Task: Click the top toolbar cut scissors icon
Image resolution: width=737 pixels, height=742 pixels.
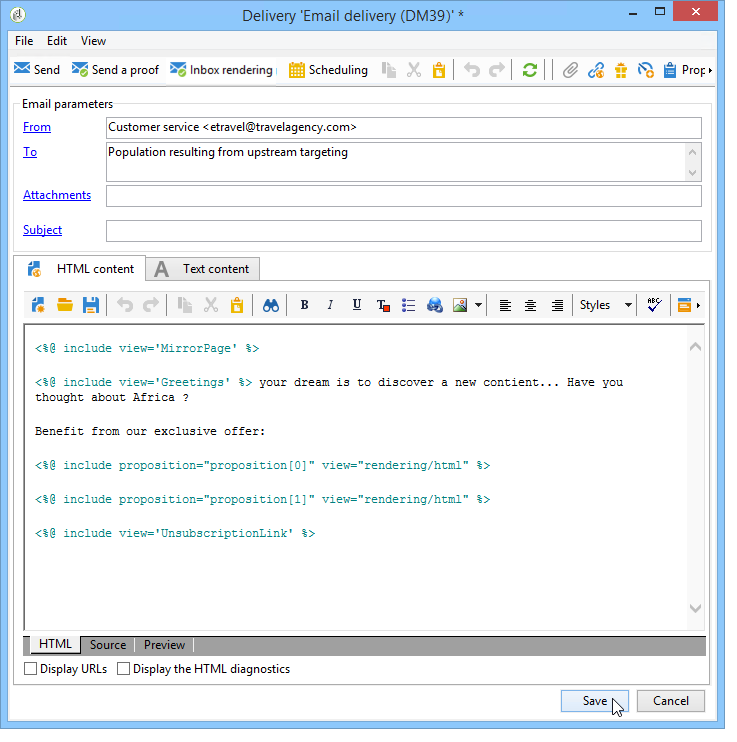Action: (x=414, y=70)
